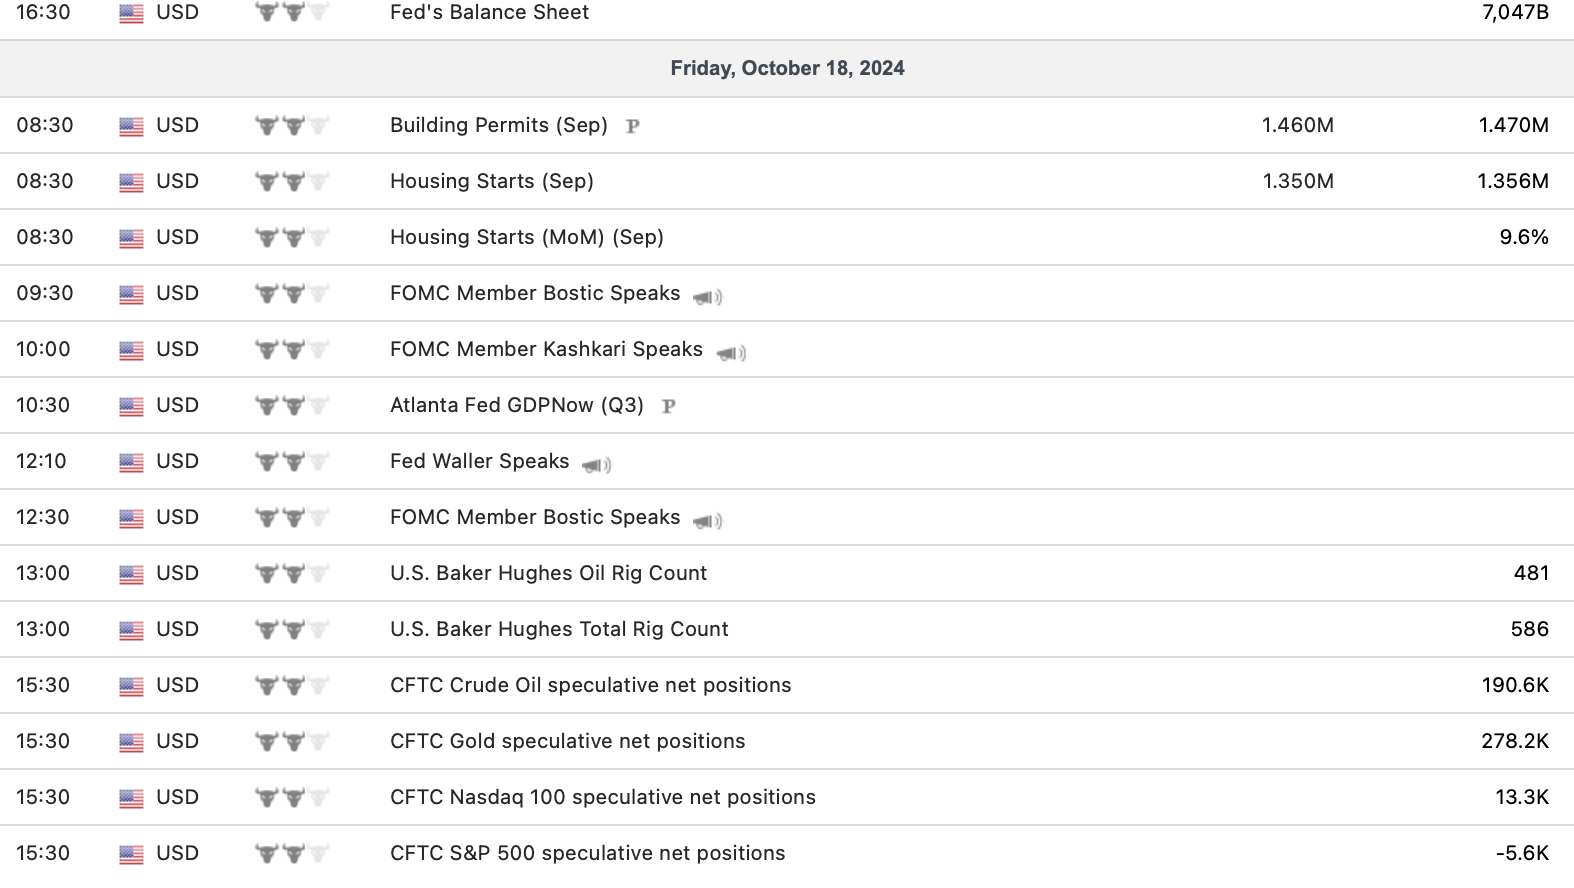
Task: Open the Building Permits (Sep) event
Action: pos(498,125)
